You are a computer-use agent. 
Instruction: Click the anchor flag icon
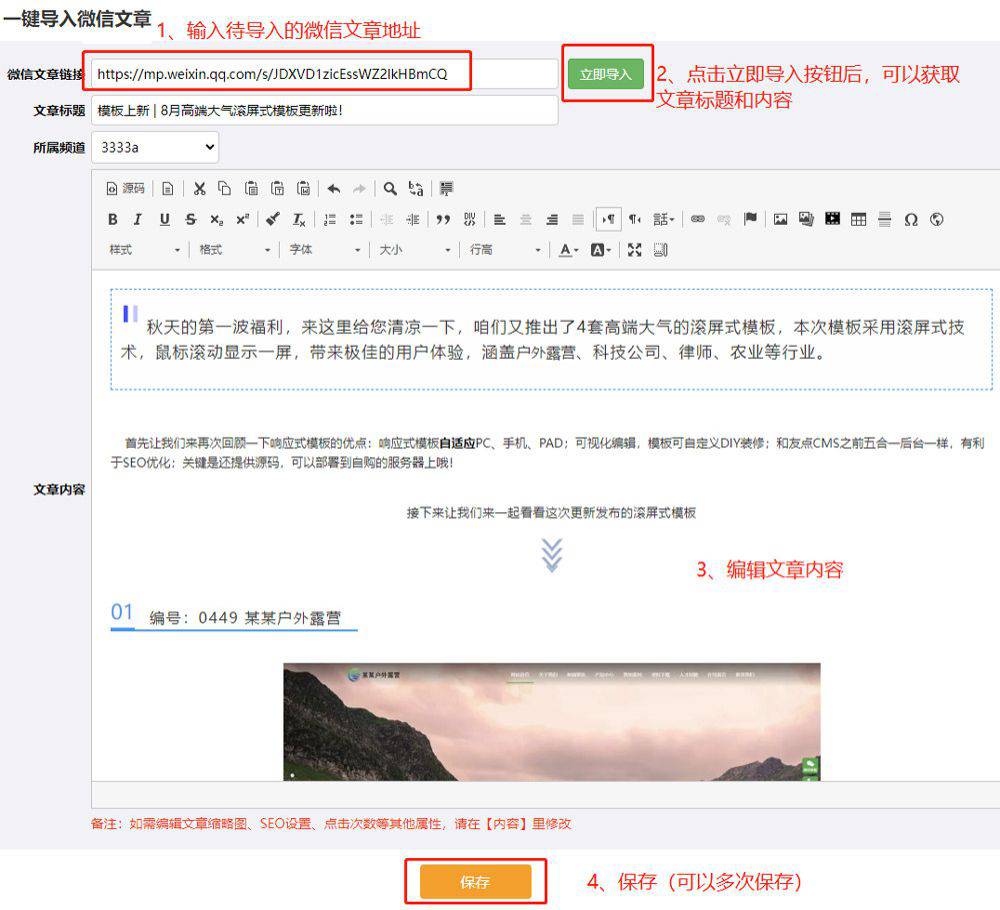coord(750,219)
